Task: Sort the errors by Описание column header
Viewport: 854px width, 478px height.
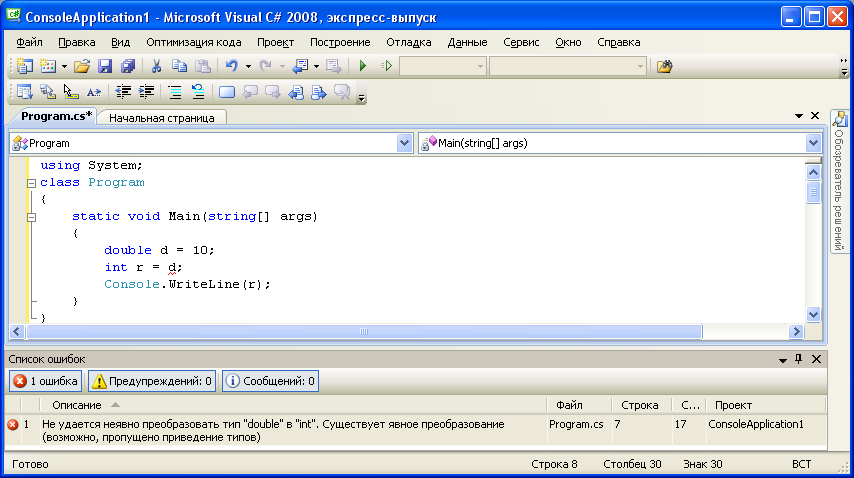Action: click(293, 405)
